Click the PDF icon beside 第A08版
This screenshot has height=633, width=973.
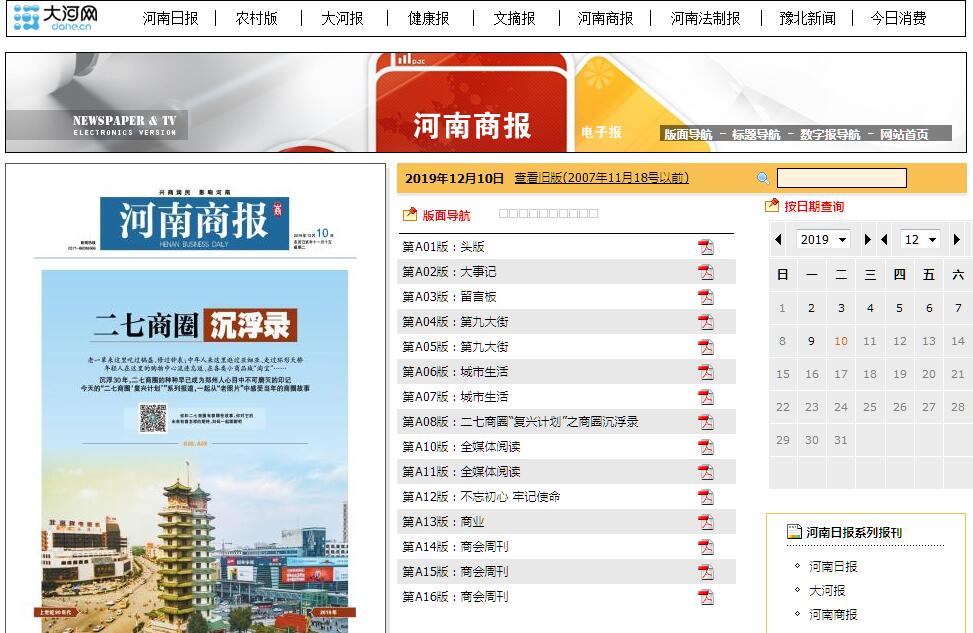coord(706,422)
